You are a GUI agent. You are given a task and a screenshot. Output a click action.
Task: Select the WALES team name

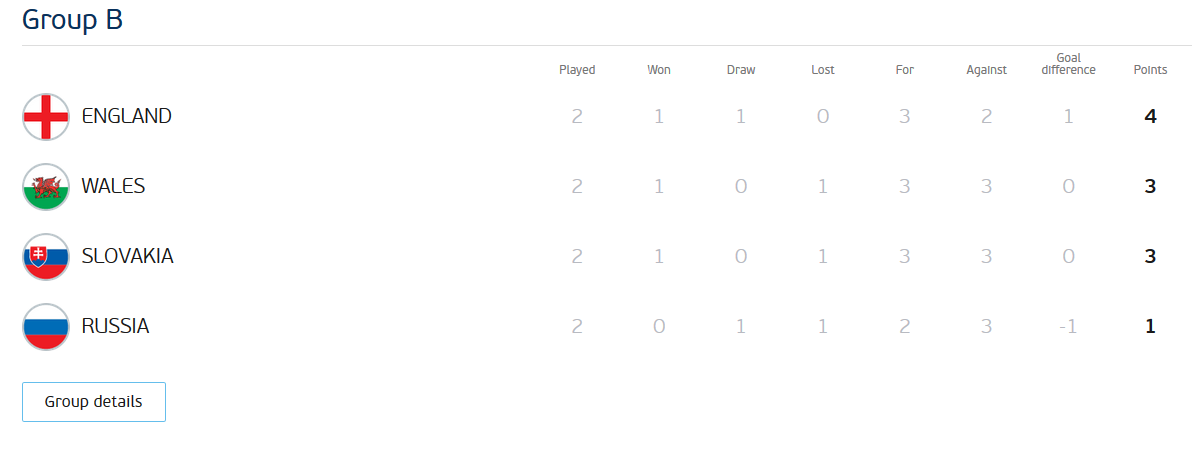[113, 186]
